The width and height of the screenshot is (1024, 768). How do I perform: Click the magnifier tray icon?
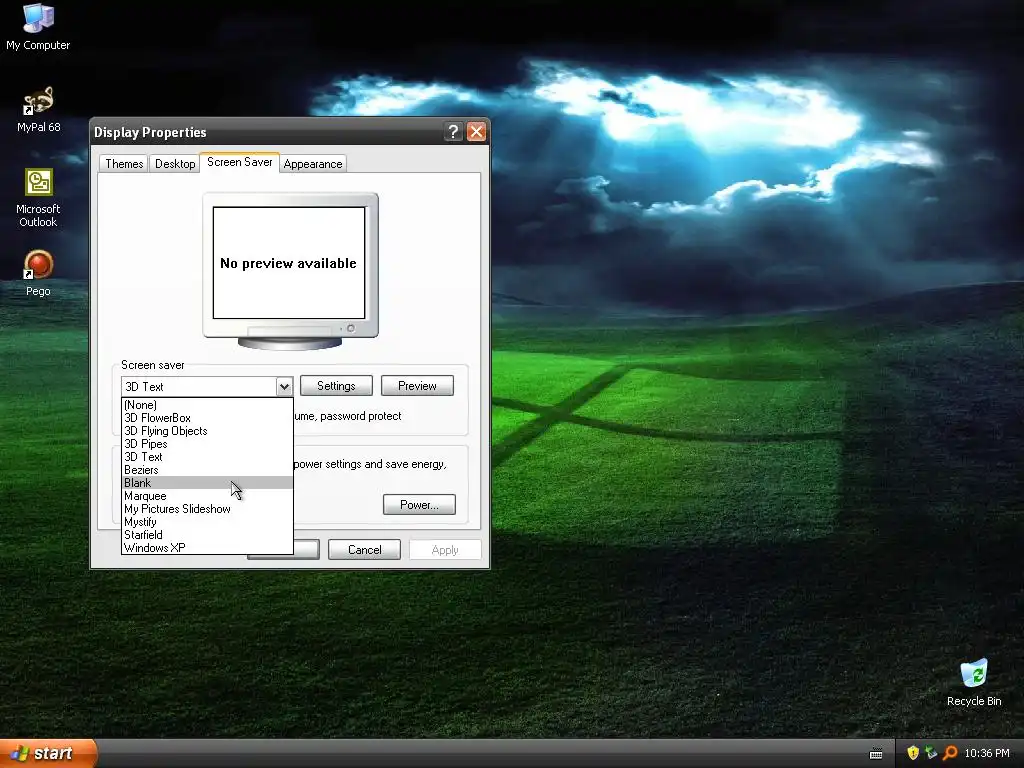[950, 753]
